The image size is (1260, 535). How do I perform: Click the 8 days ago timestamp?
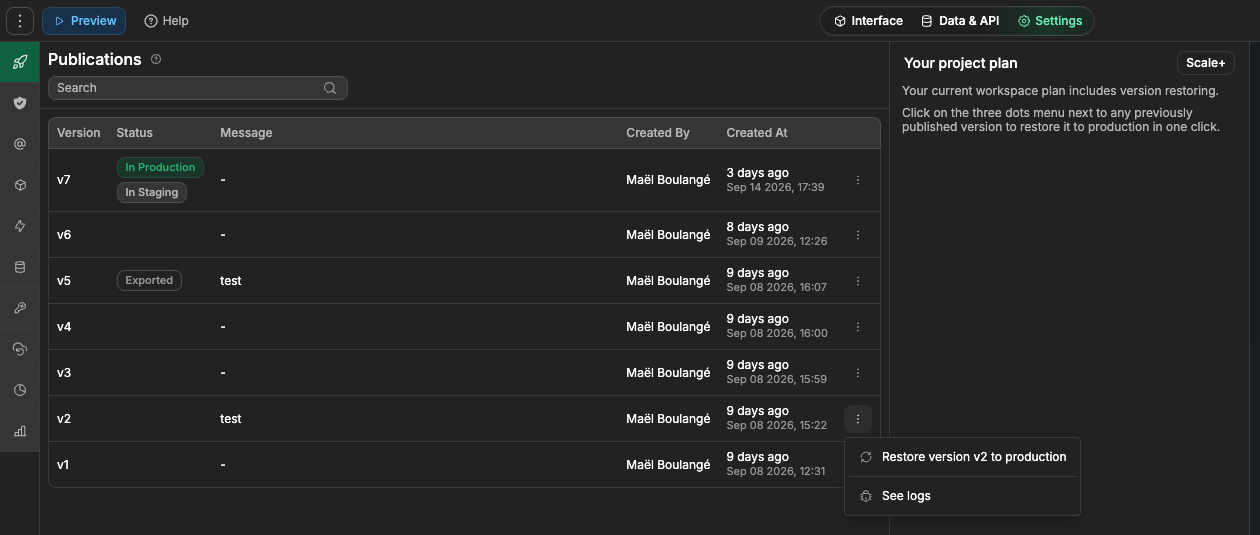tap(757, 227)
